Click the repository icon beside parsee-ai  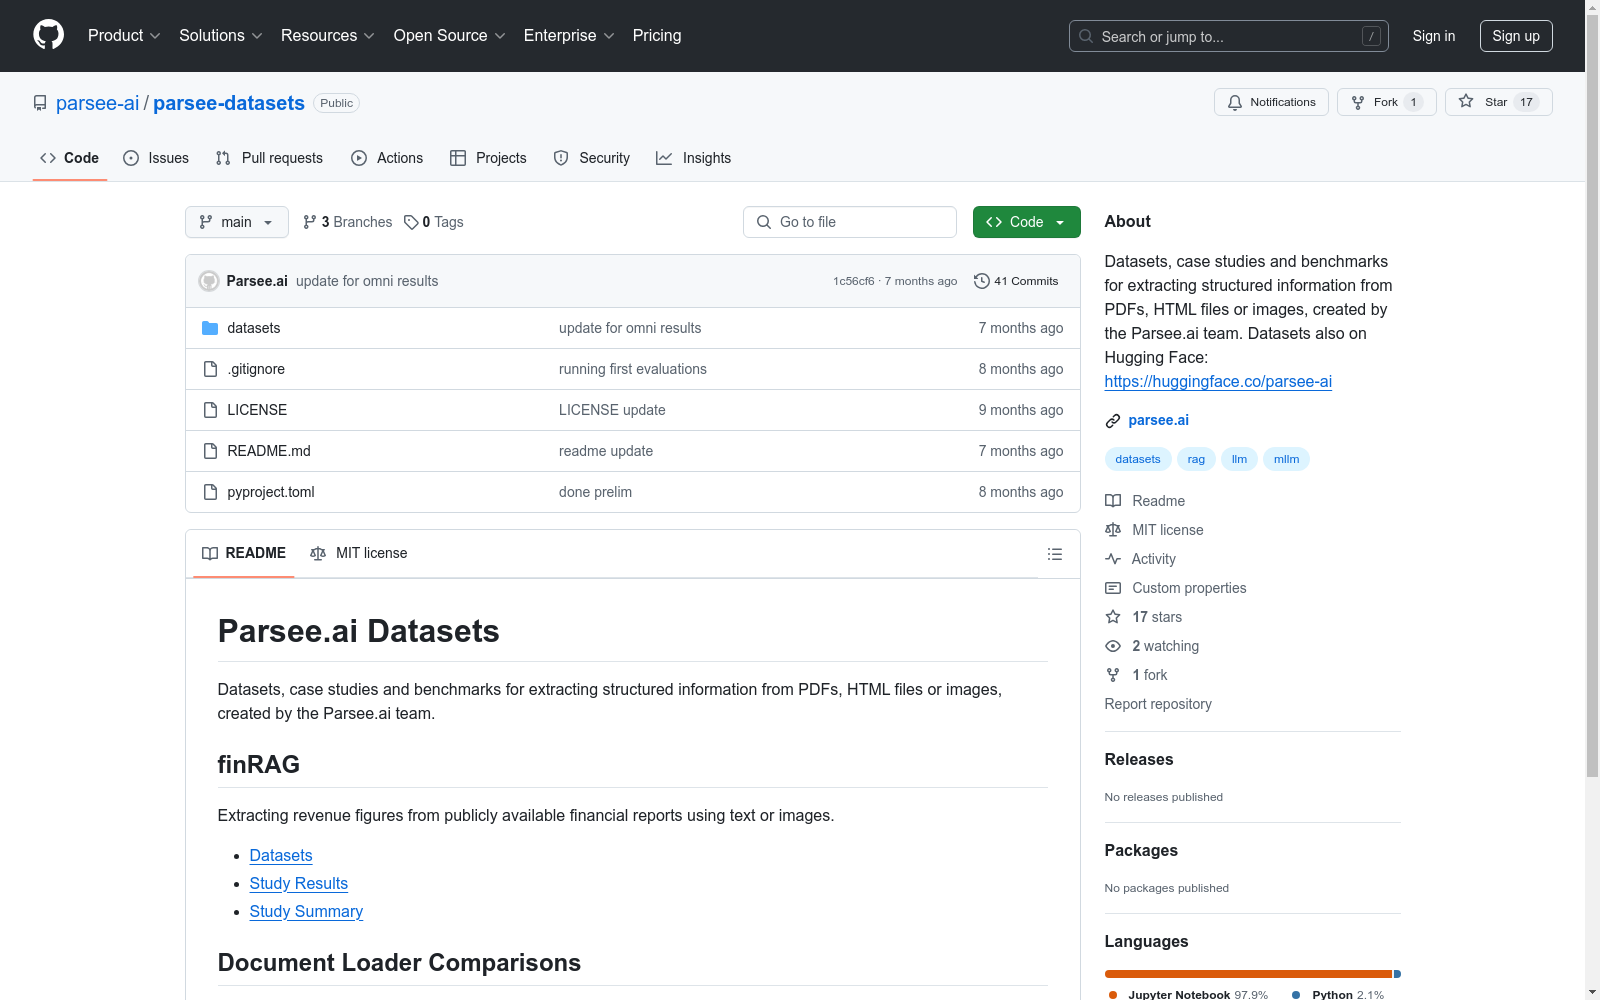40,103
